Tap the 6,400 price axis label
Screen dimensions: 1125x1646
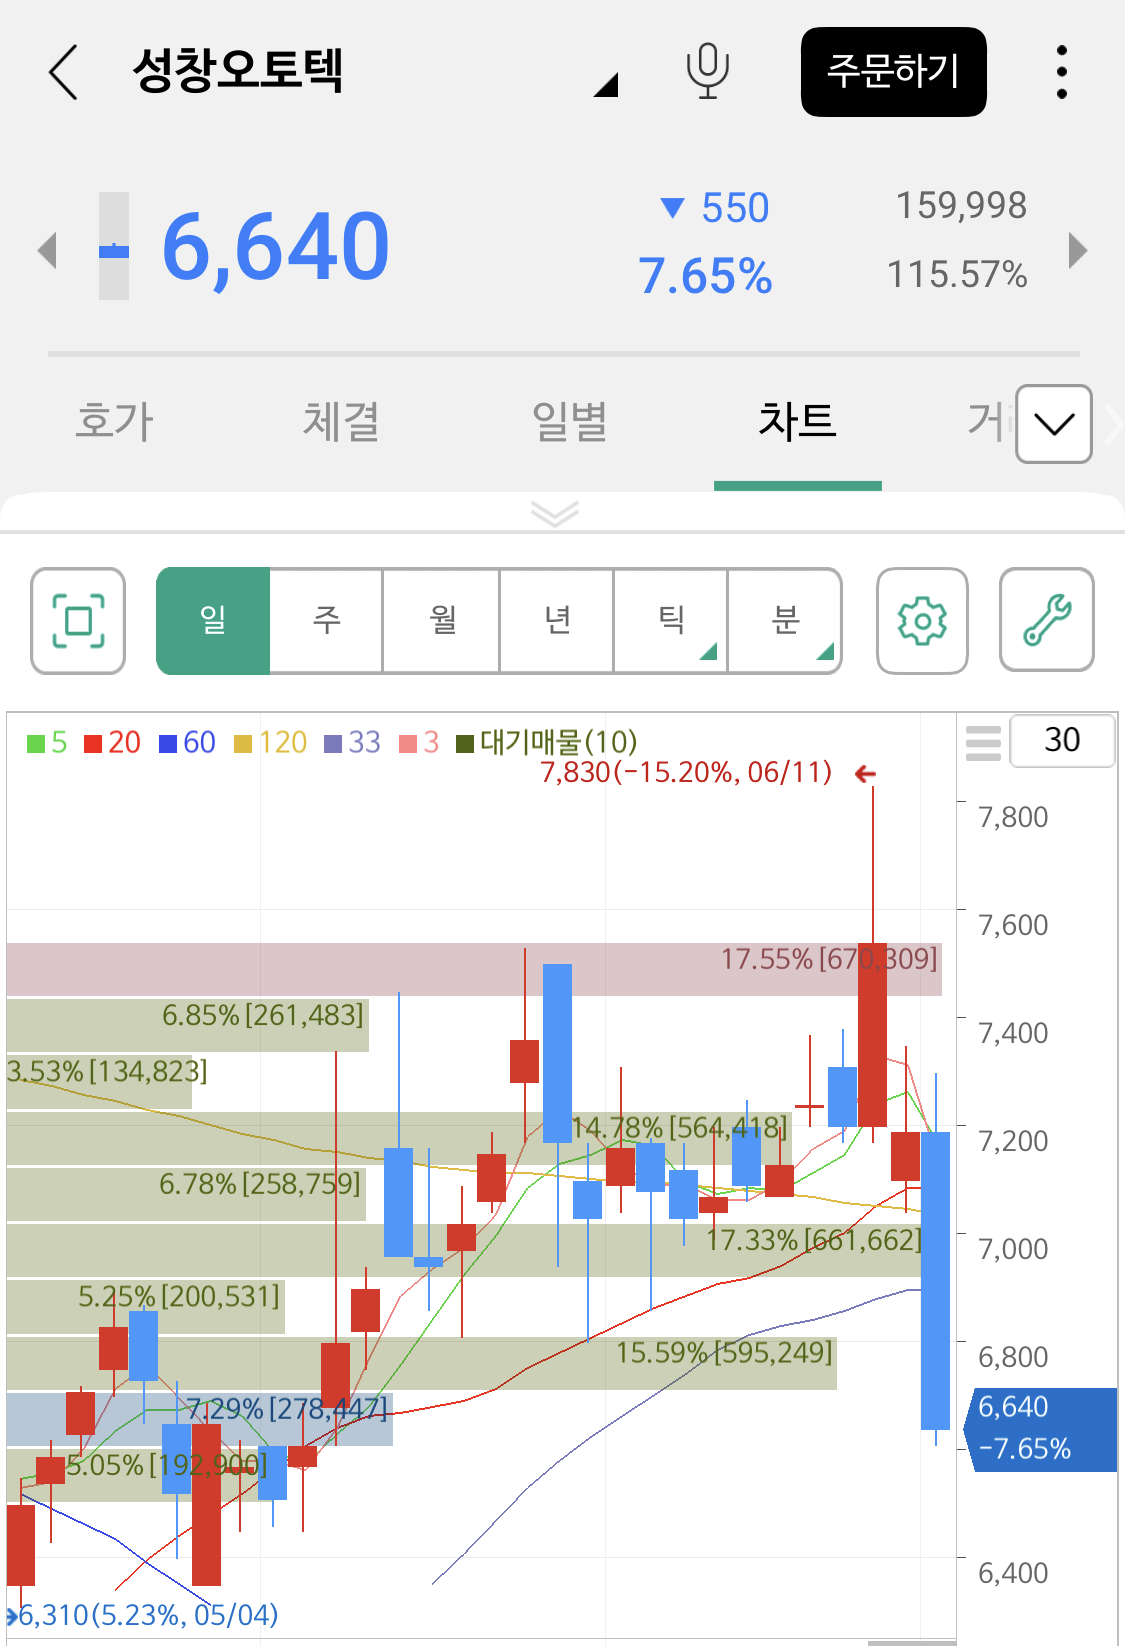1013,1574
